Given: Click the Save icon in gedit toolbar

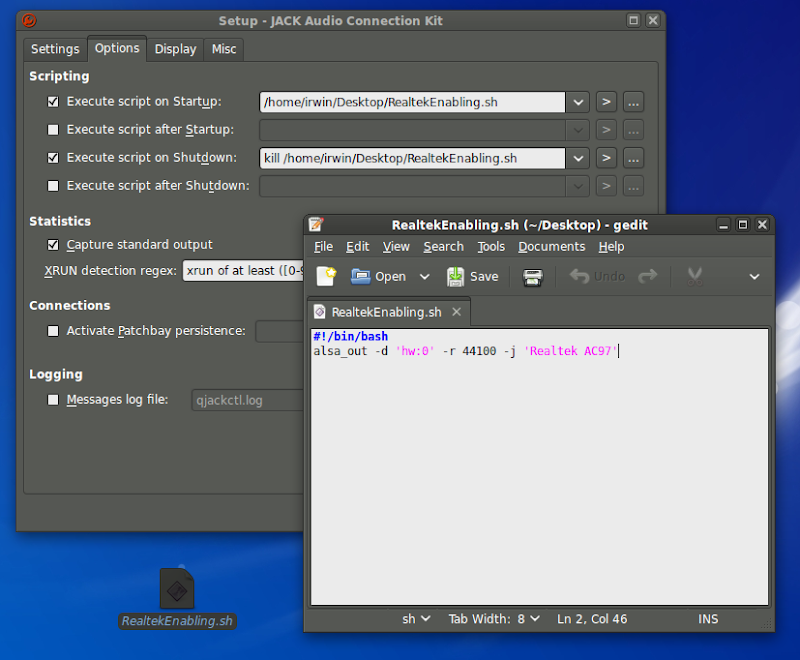Looking at the screenshot, I should coord(455,276).
